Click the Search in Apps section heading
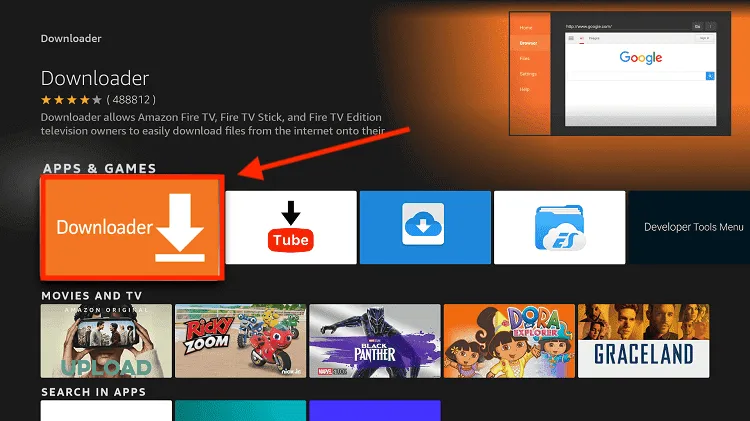The height and width of the screenshot is (421, 750). tap(93, 392)
